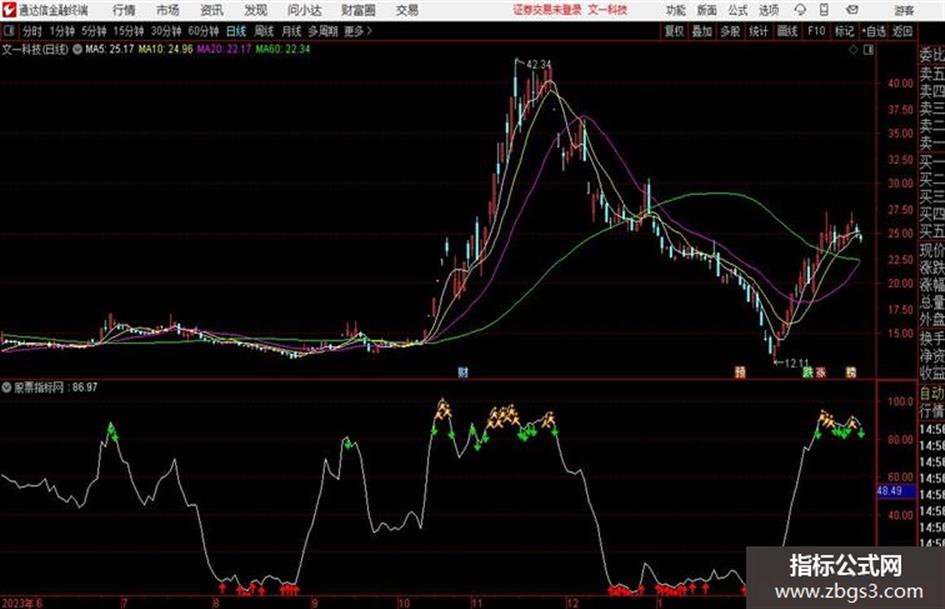This screenshot has width=945, height=609.
Task: Open the F10 company info
Action: point(816,31)
